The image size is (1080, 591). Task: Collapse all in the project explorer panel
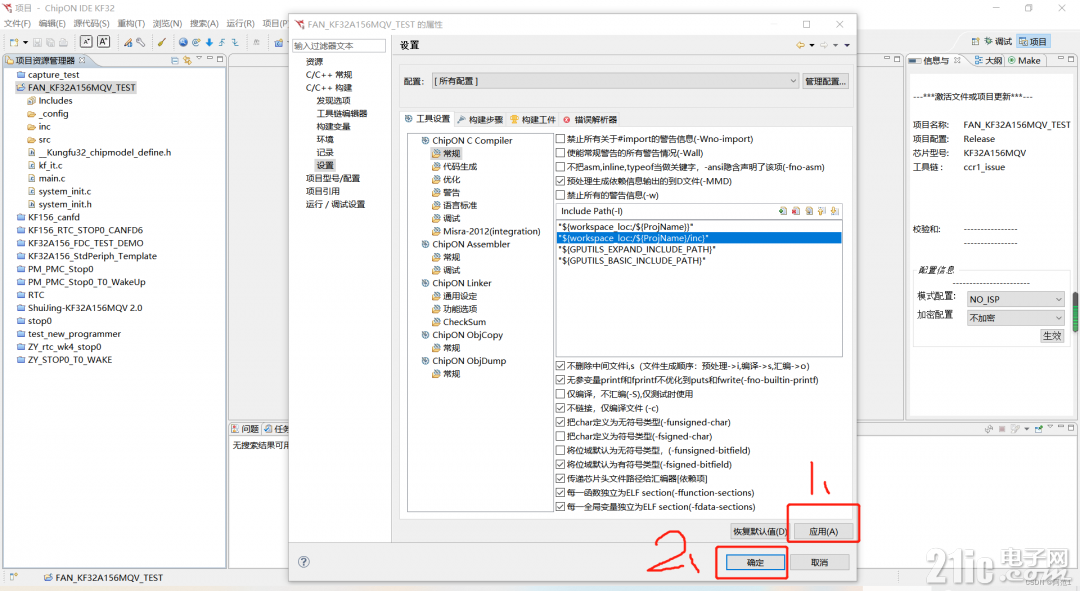[x=175, y=61]
